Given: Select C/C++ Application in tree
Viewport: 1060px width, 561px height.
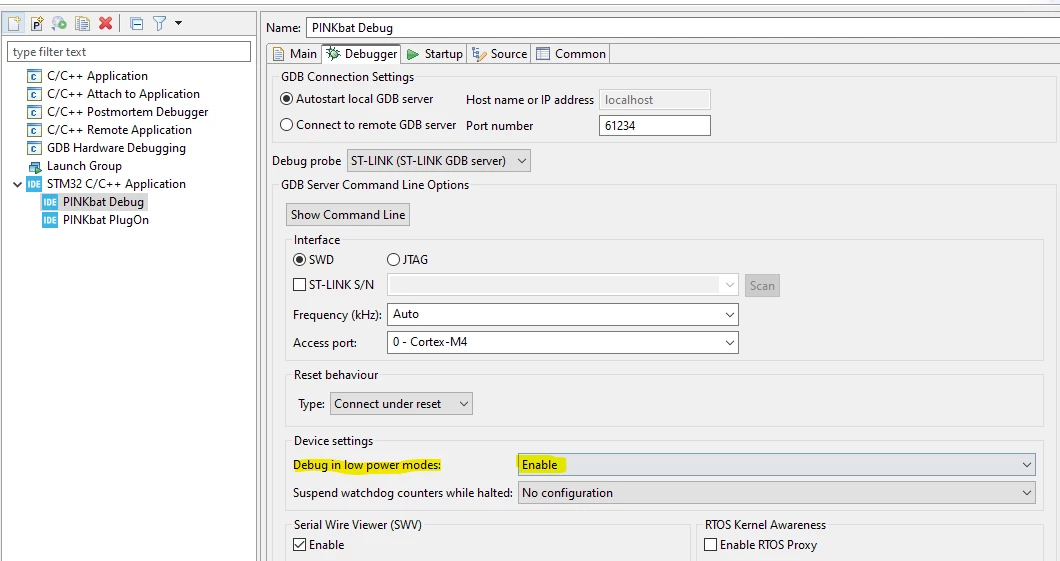Looking at the screenshot, I should (97, 76).
